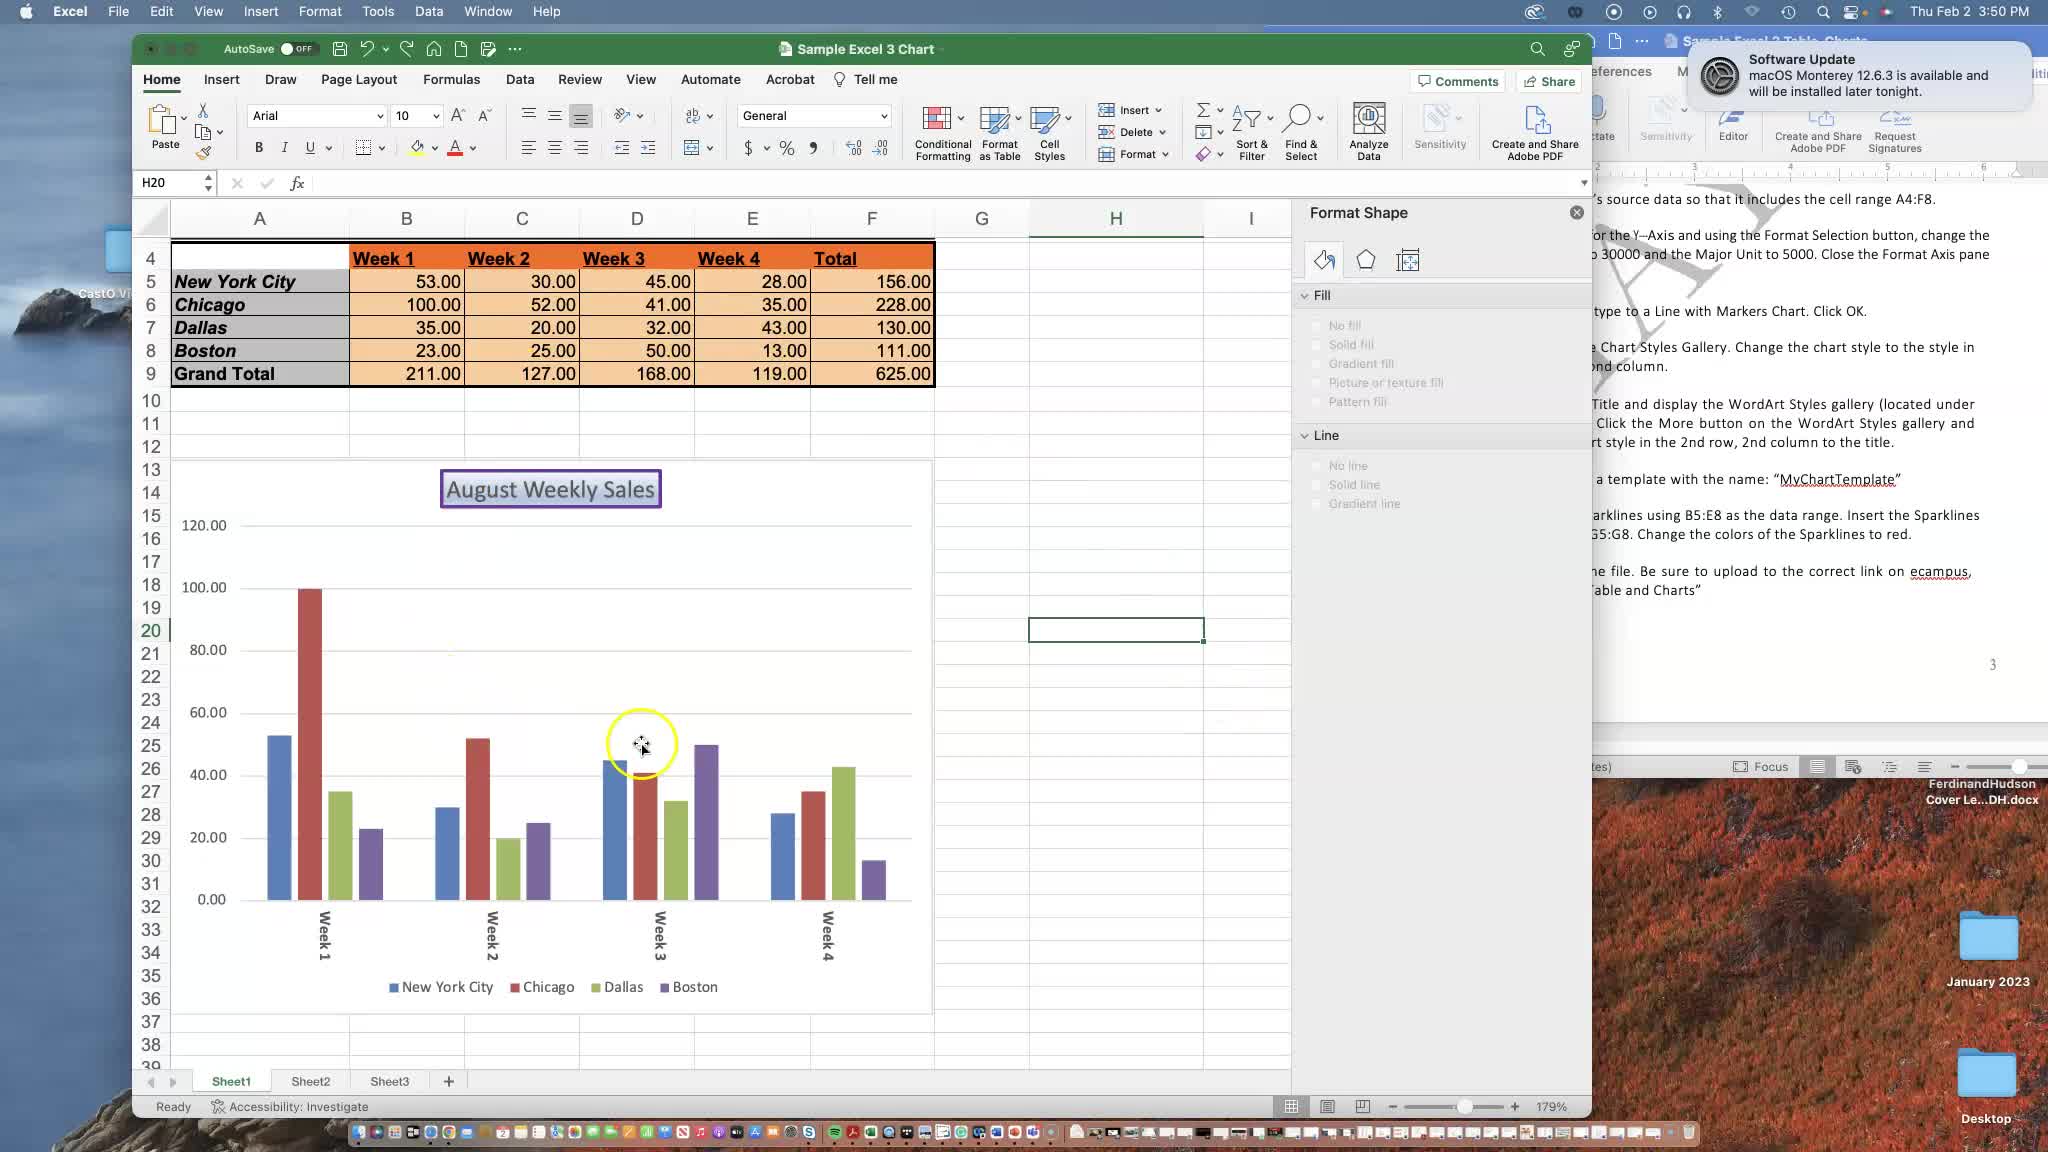This screenshot has height=1152, width=2048.
Task: Increase indent in the cell
Action: pyautogui.click(x=648, y=148)
